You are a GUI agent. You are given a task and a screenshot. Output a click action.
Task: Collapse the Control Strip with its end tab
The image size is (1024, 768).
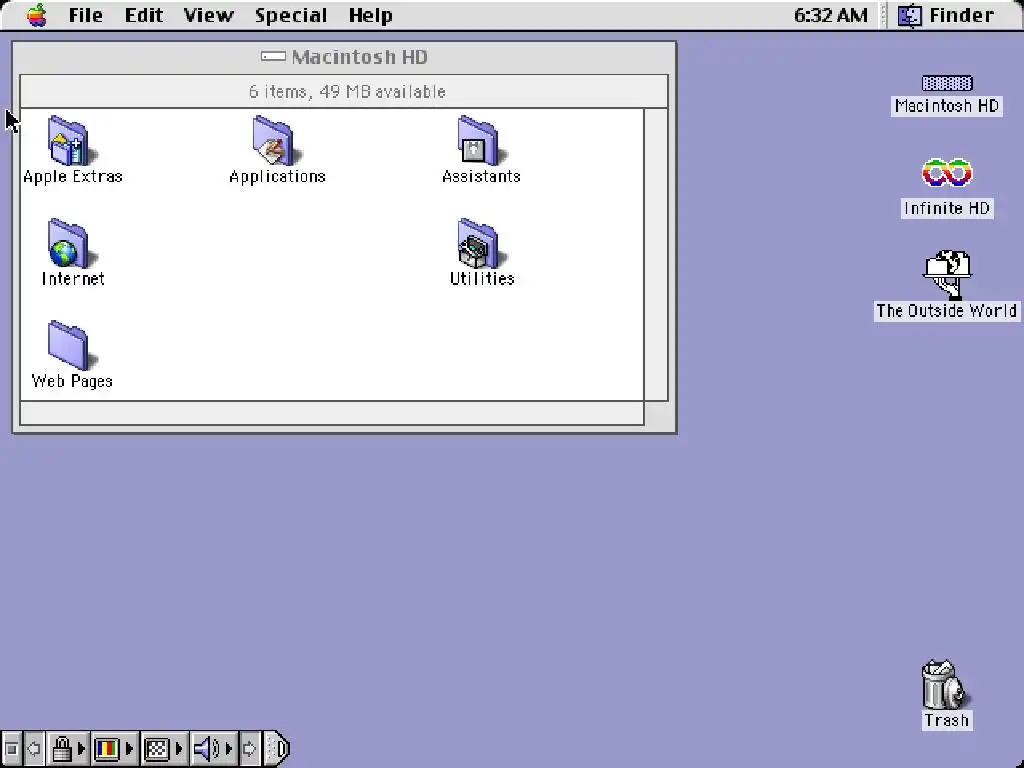pos(278,749)
